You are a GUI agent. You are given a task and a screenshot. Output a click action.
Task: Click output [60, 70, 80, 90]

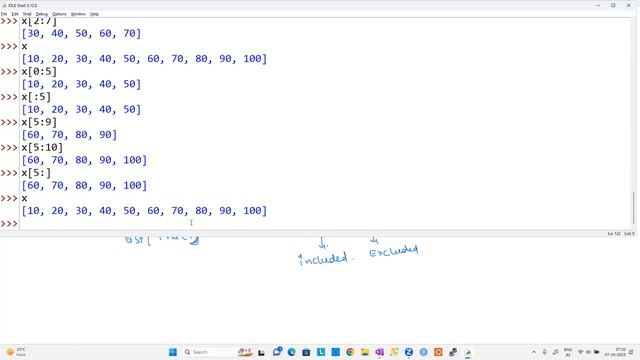tap(69, 134)
